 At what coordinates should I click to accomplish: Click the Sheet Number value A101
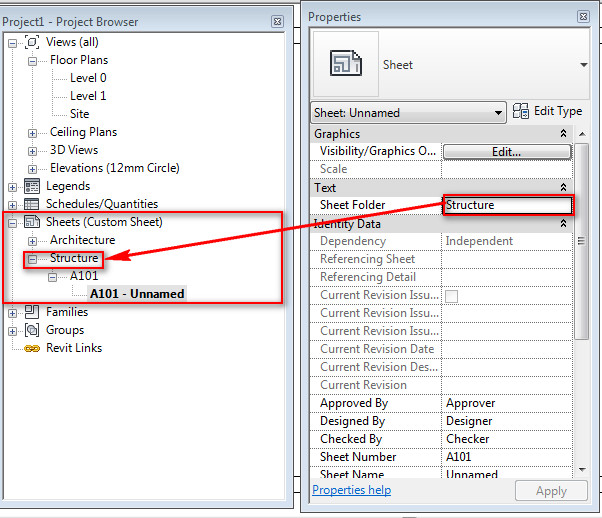click(458, 457)
